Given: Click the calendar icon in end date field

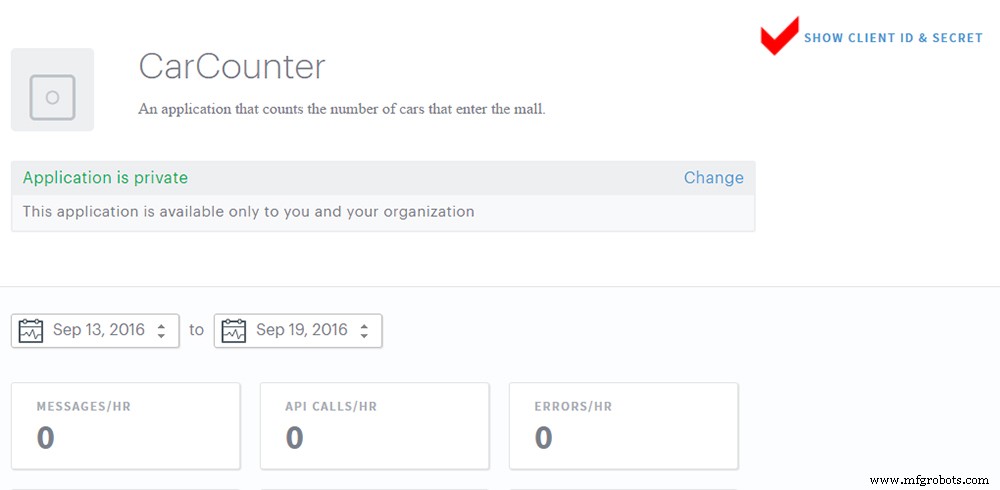Looking at the screenshot, I should (234, 330).
